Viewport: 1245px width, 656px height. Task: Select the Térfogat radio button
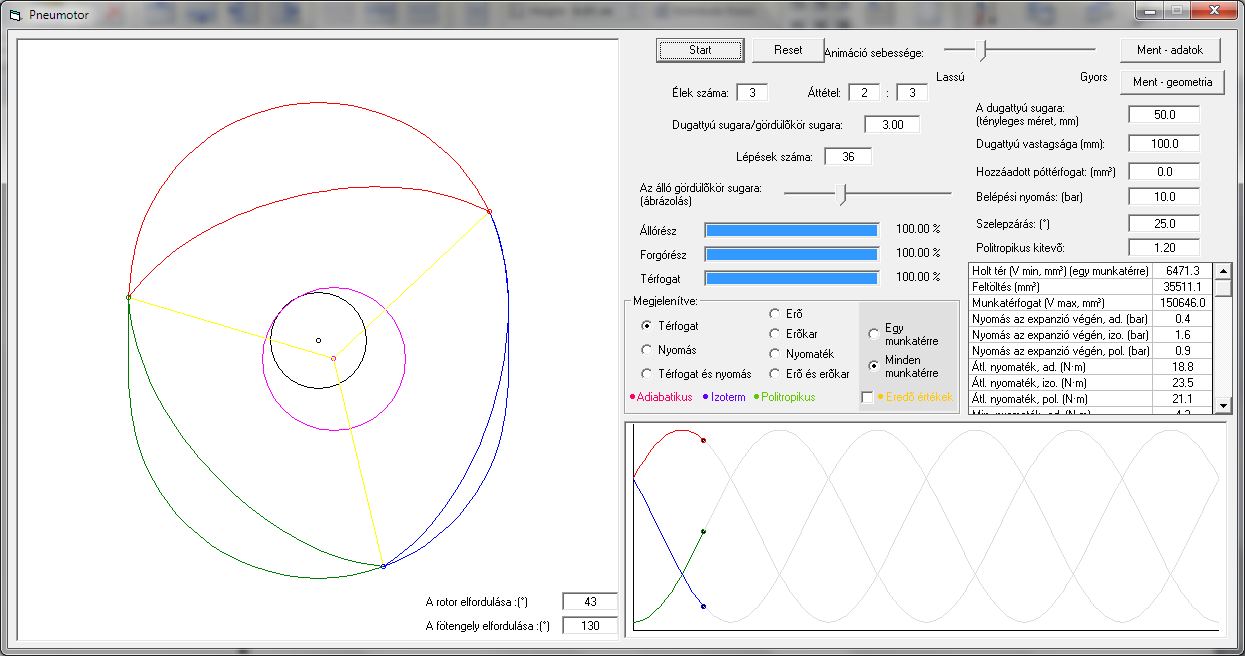646,326
